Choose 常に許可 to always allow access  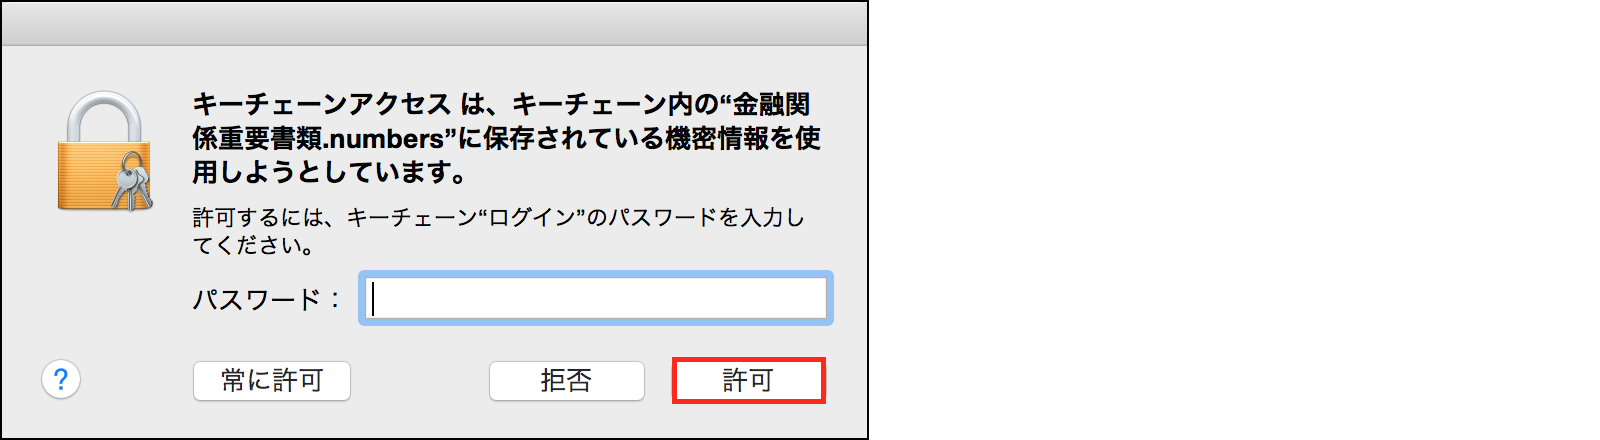272,381
